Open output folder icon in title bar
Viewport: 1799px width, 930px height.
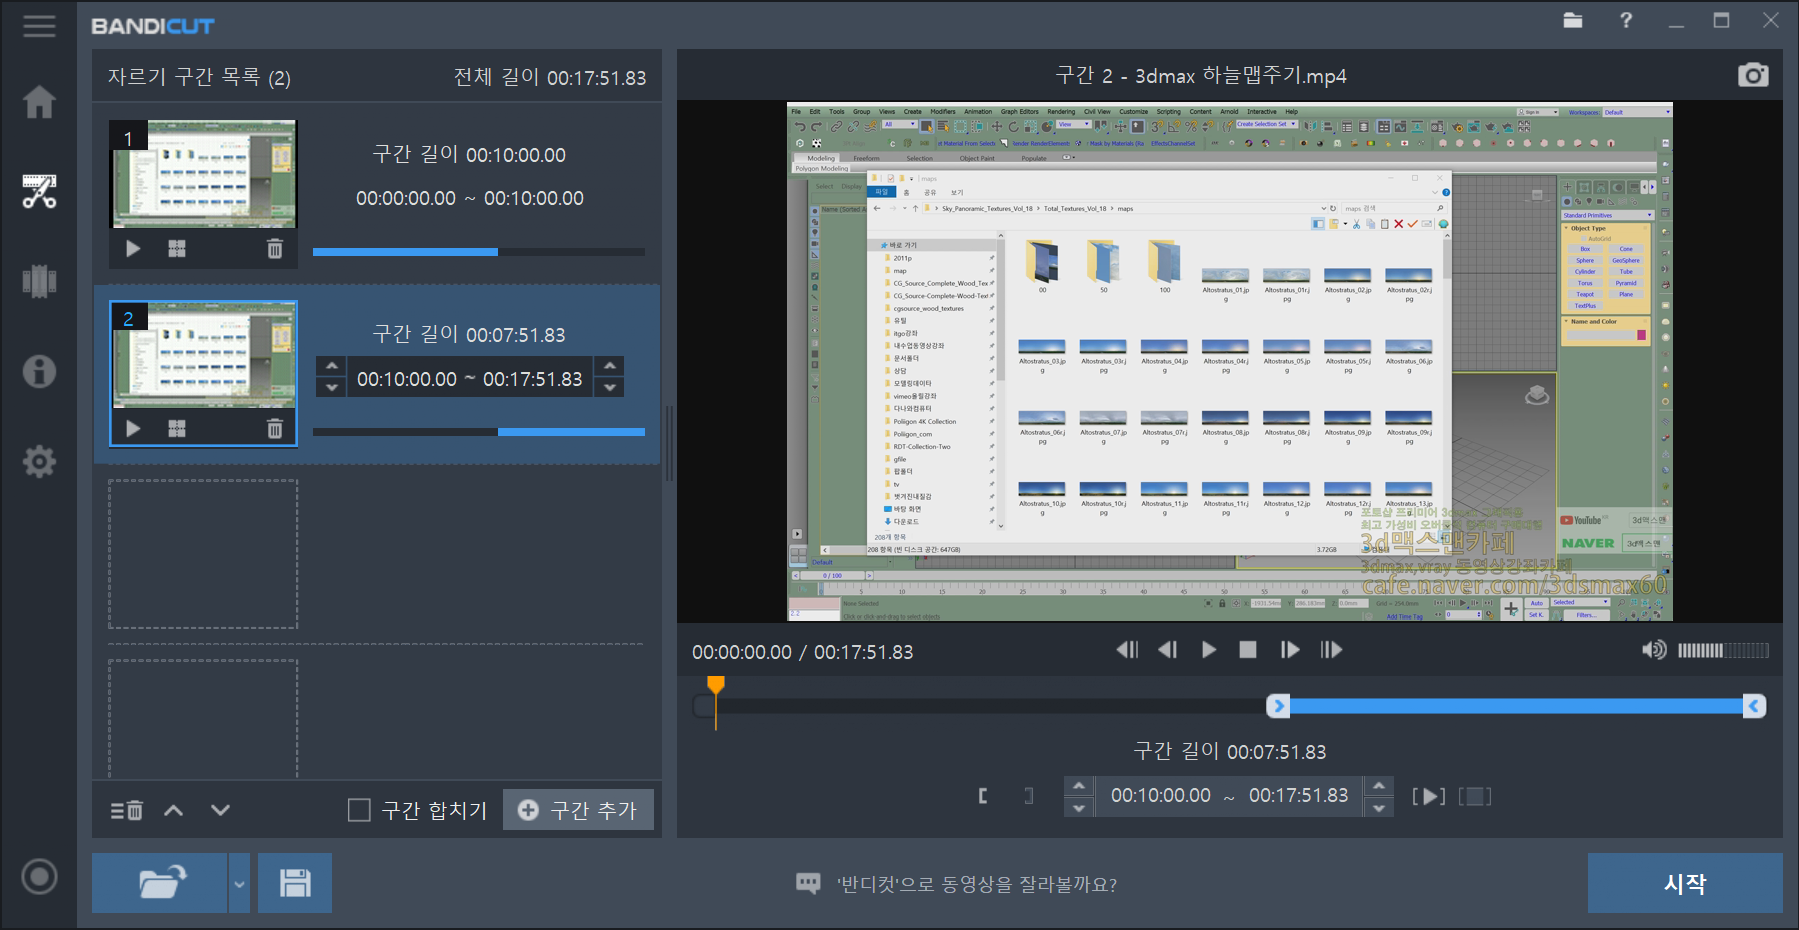[x=1573, y=20]
